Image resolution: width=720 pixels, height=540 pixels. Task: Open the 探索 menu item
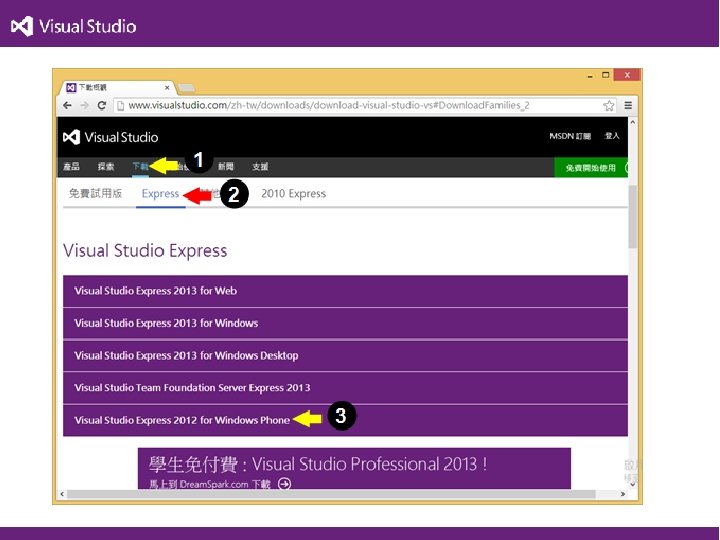106,166
